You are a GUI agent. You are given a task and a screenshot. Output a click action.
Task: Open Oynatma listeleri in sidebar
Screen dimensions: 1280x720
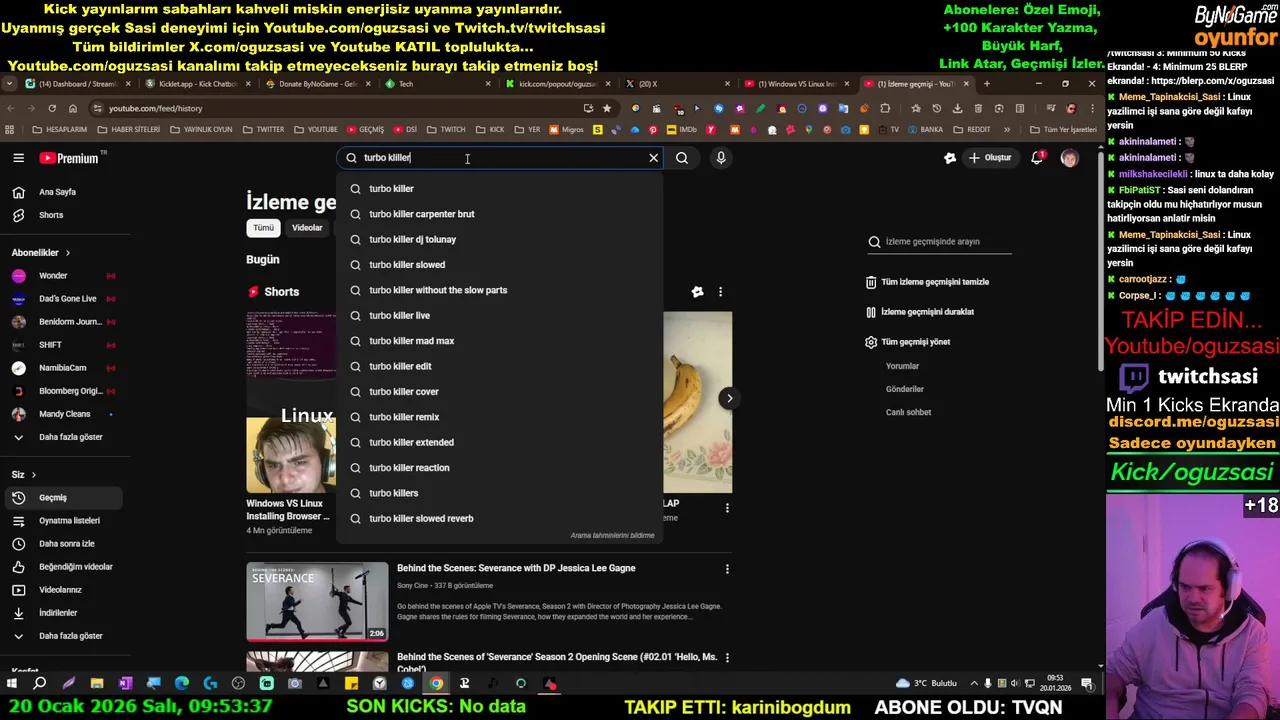65,521
